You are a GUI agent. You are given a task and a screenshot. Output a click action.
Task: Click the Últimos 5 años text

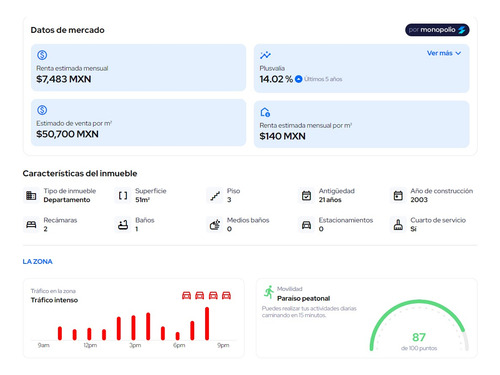click(x=323, y=79)
